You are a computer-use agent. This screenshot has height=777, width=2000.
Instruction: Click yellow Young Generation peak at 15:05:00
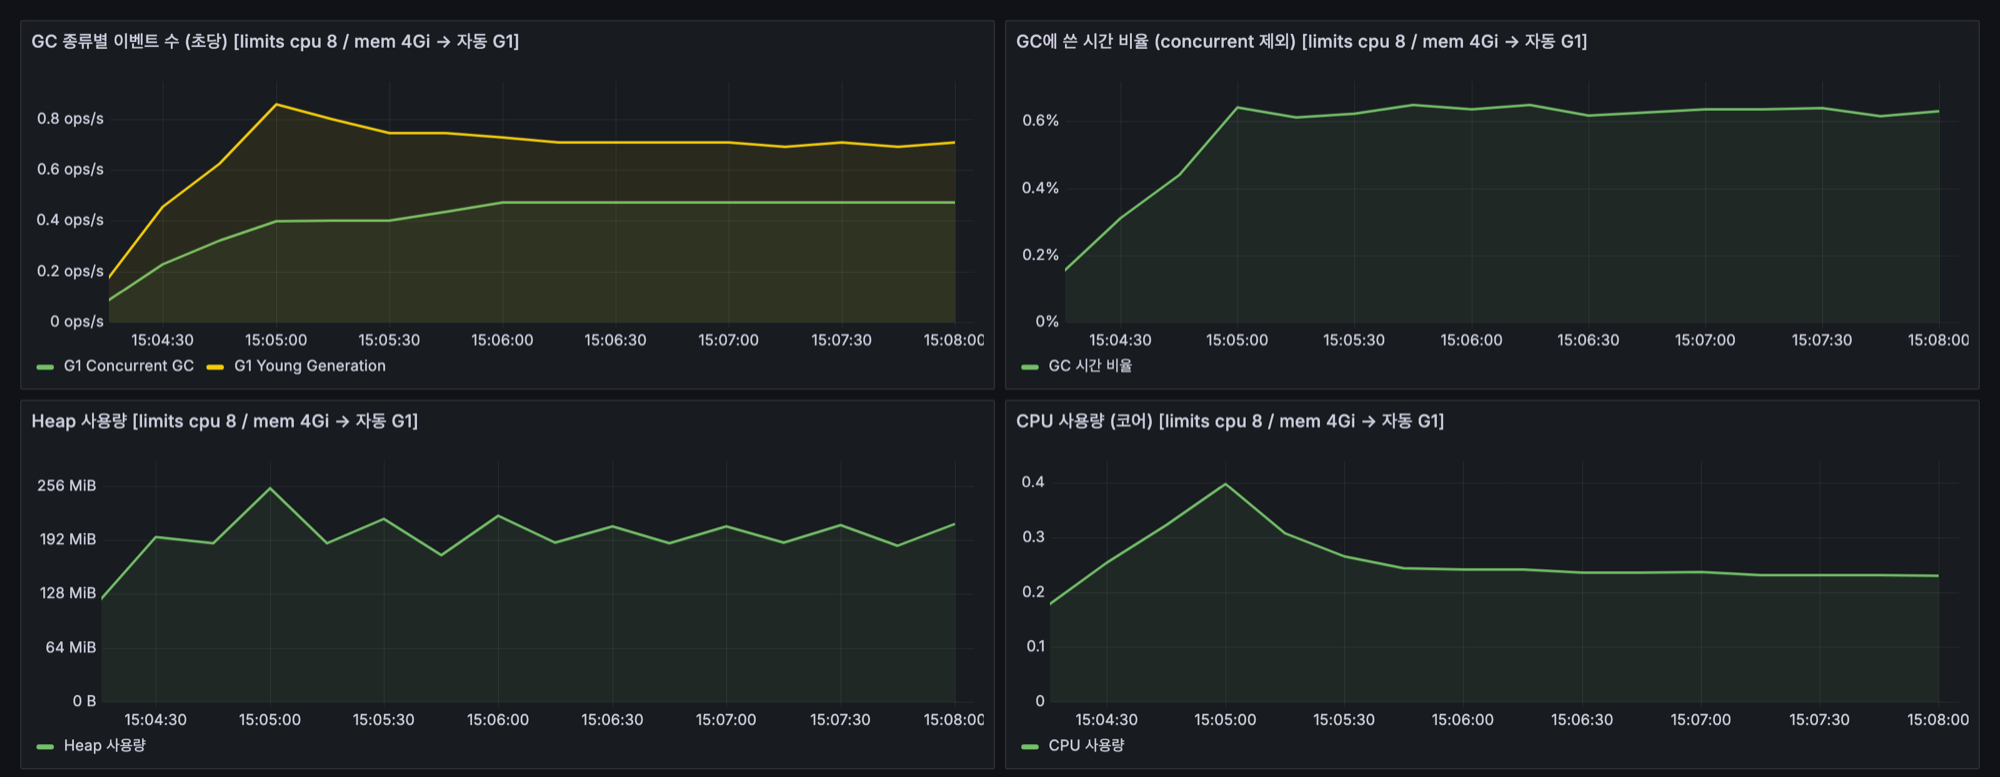coord(276,104)
